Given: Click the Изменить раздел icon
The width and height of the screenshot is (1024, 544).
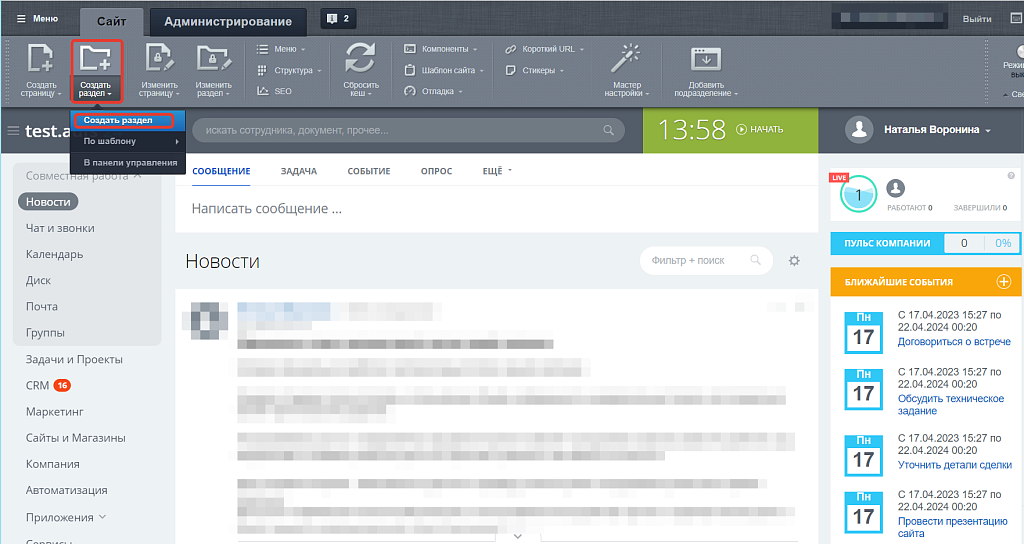Looking at the screenshot, I should point(214,58).
